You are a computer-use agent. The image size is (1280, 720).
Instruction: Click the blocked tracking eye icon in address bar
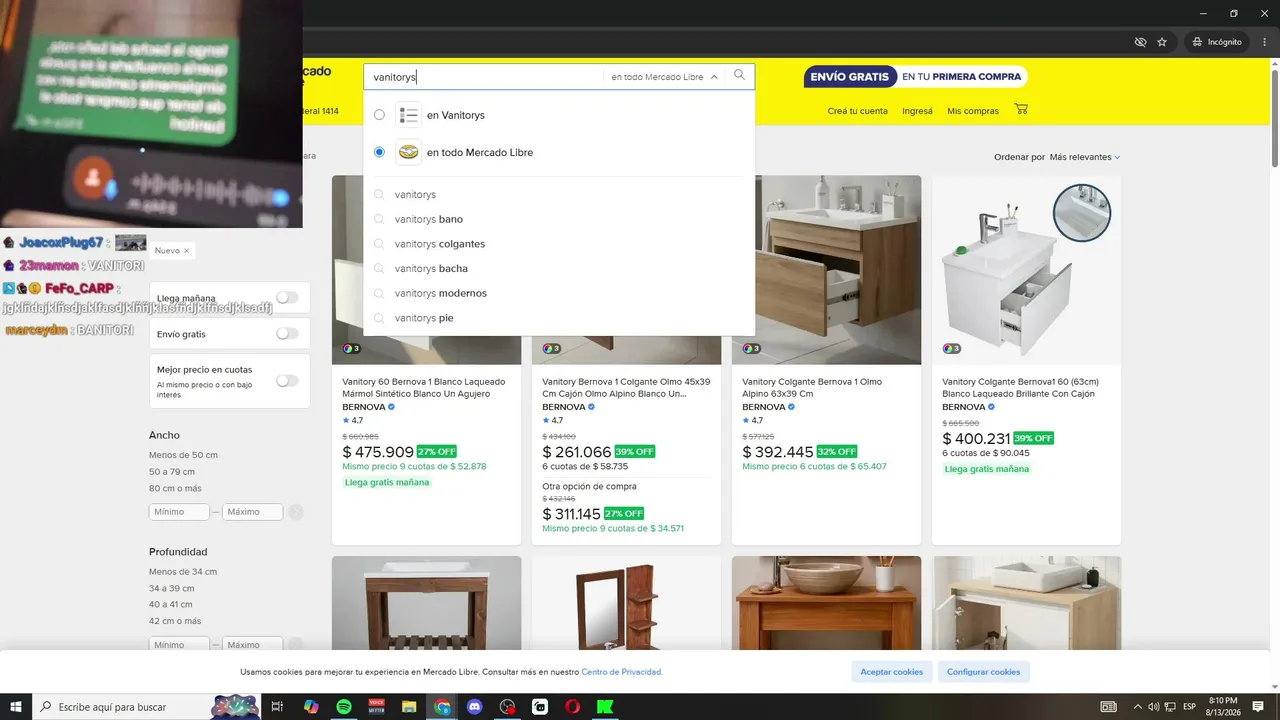point(1140,42)
